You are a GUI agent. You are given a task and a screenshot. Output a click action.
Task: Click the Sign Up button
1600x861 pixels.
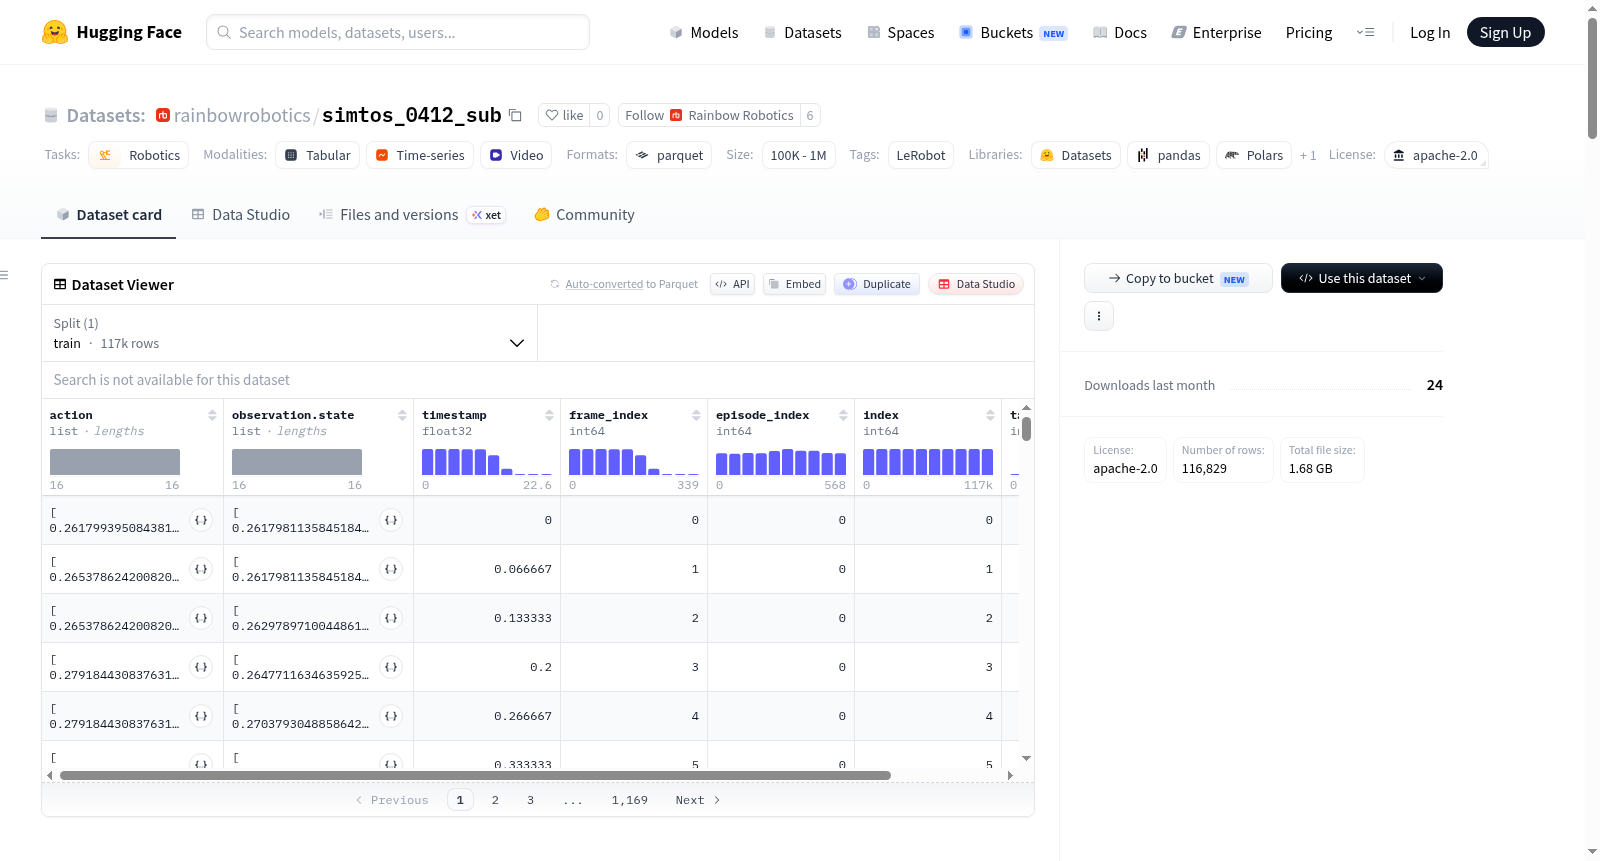(x=1505, y=32)
